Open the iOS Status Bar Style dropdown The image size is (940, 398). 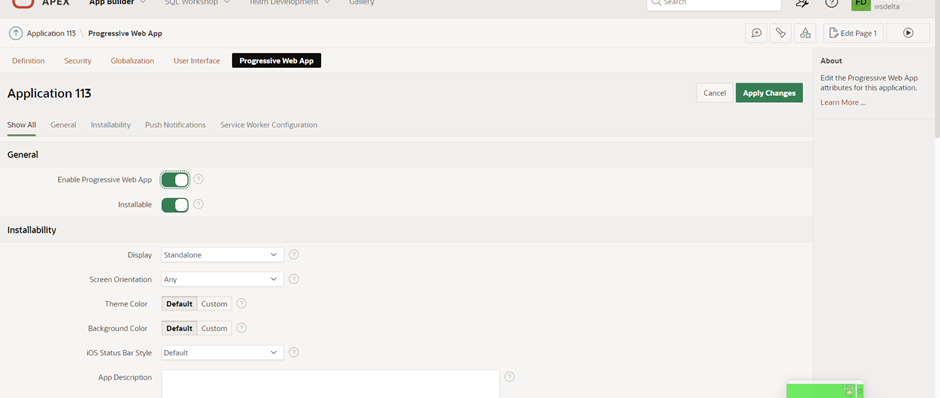[222, 353]
